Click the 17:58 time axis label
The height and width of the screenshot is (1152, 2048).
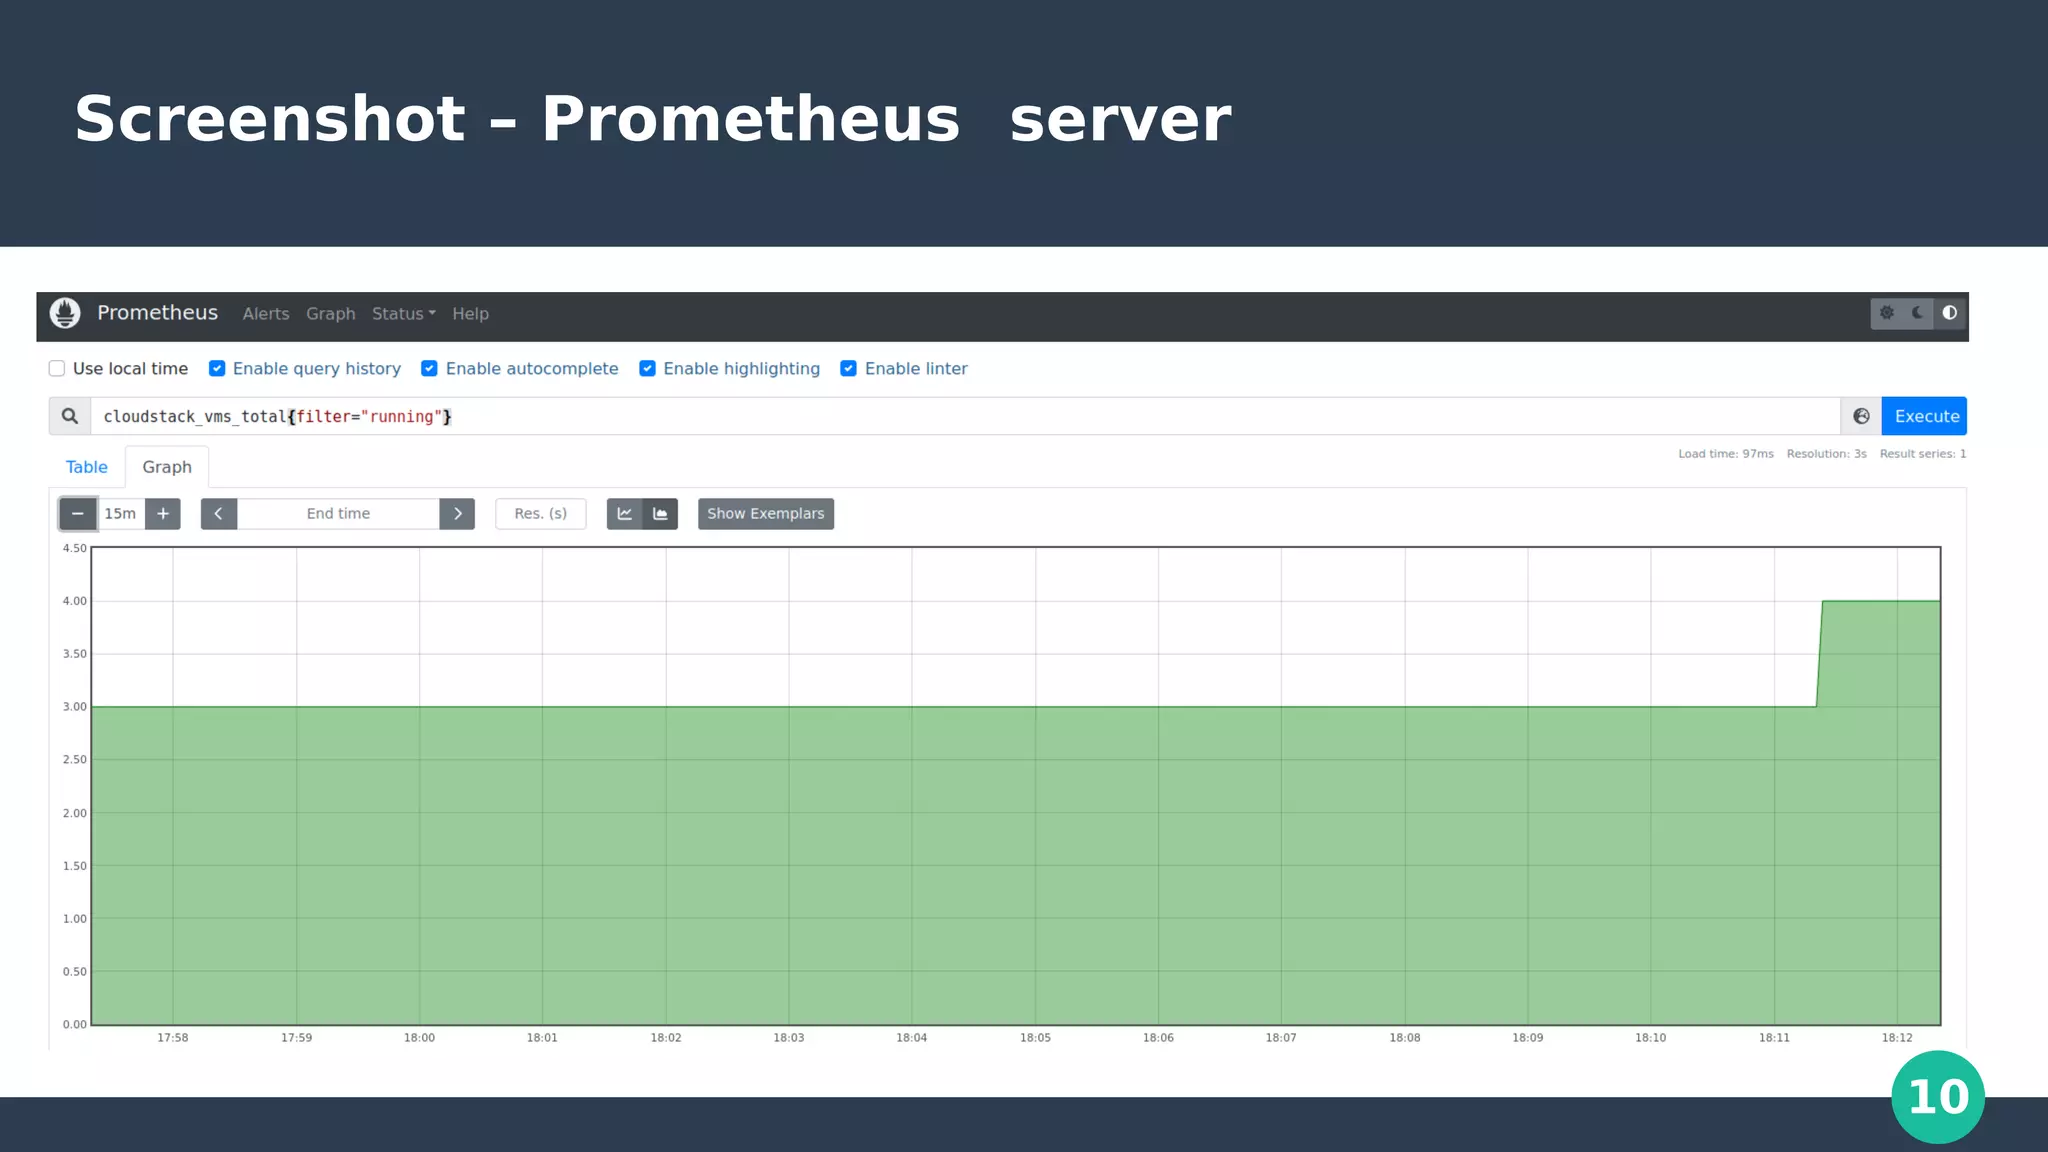[x=173, y=1038]
